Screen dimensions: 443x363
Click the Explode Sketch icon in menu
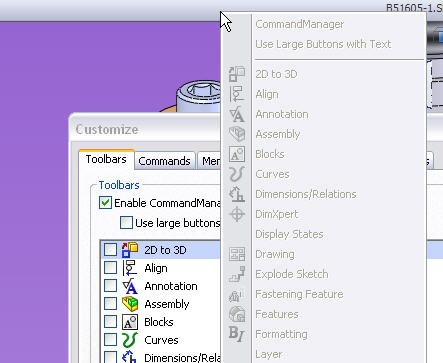(237, 274)
